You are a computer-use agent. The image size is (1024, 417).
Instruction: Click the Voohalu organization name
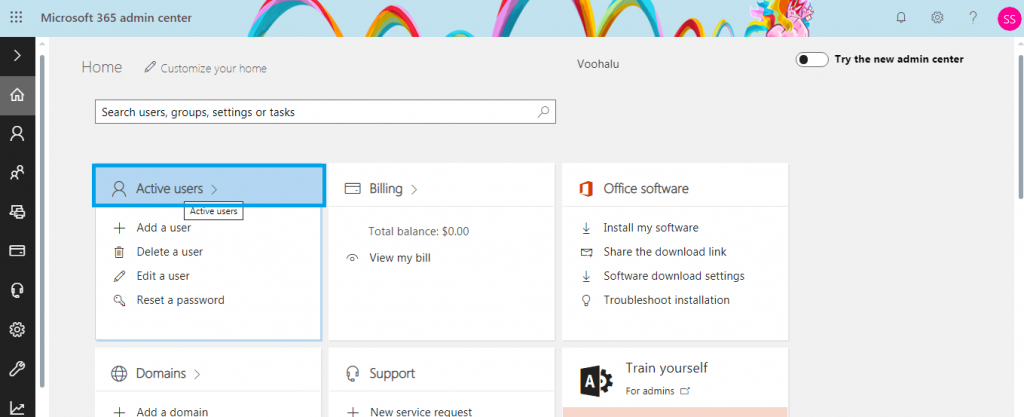598,64
